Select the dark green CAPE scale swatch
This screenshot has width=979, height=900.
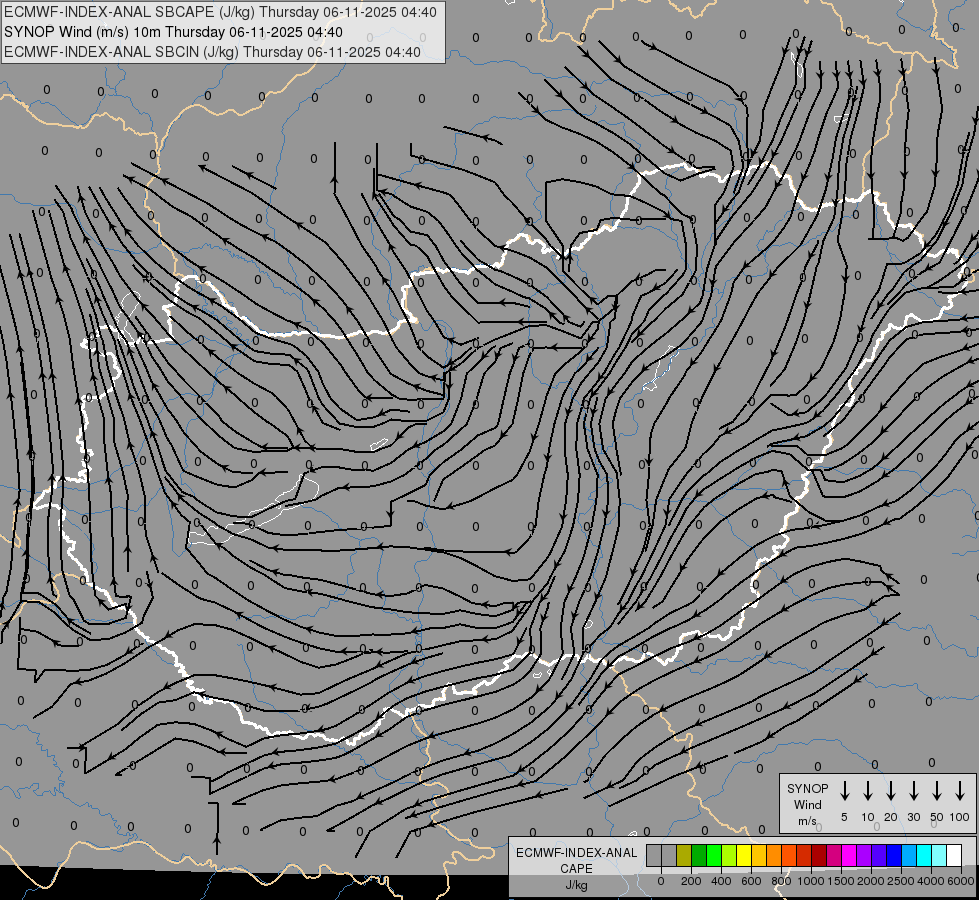coord(699,855)
